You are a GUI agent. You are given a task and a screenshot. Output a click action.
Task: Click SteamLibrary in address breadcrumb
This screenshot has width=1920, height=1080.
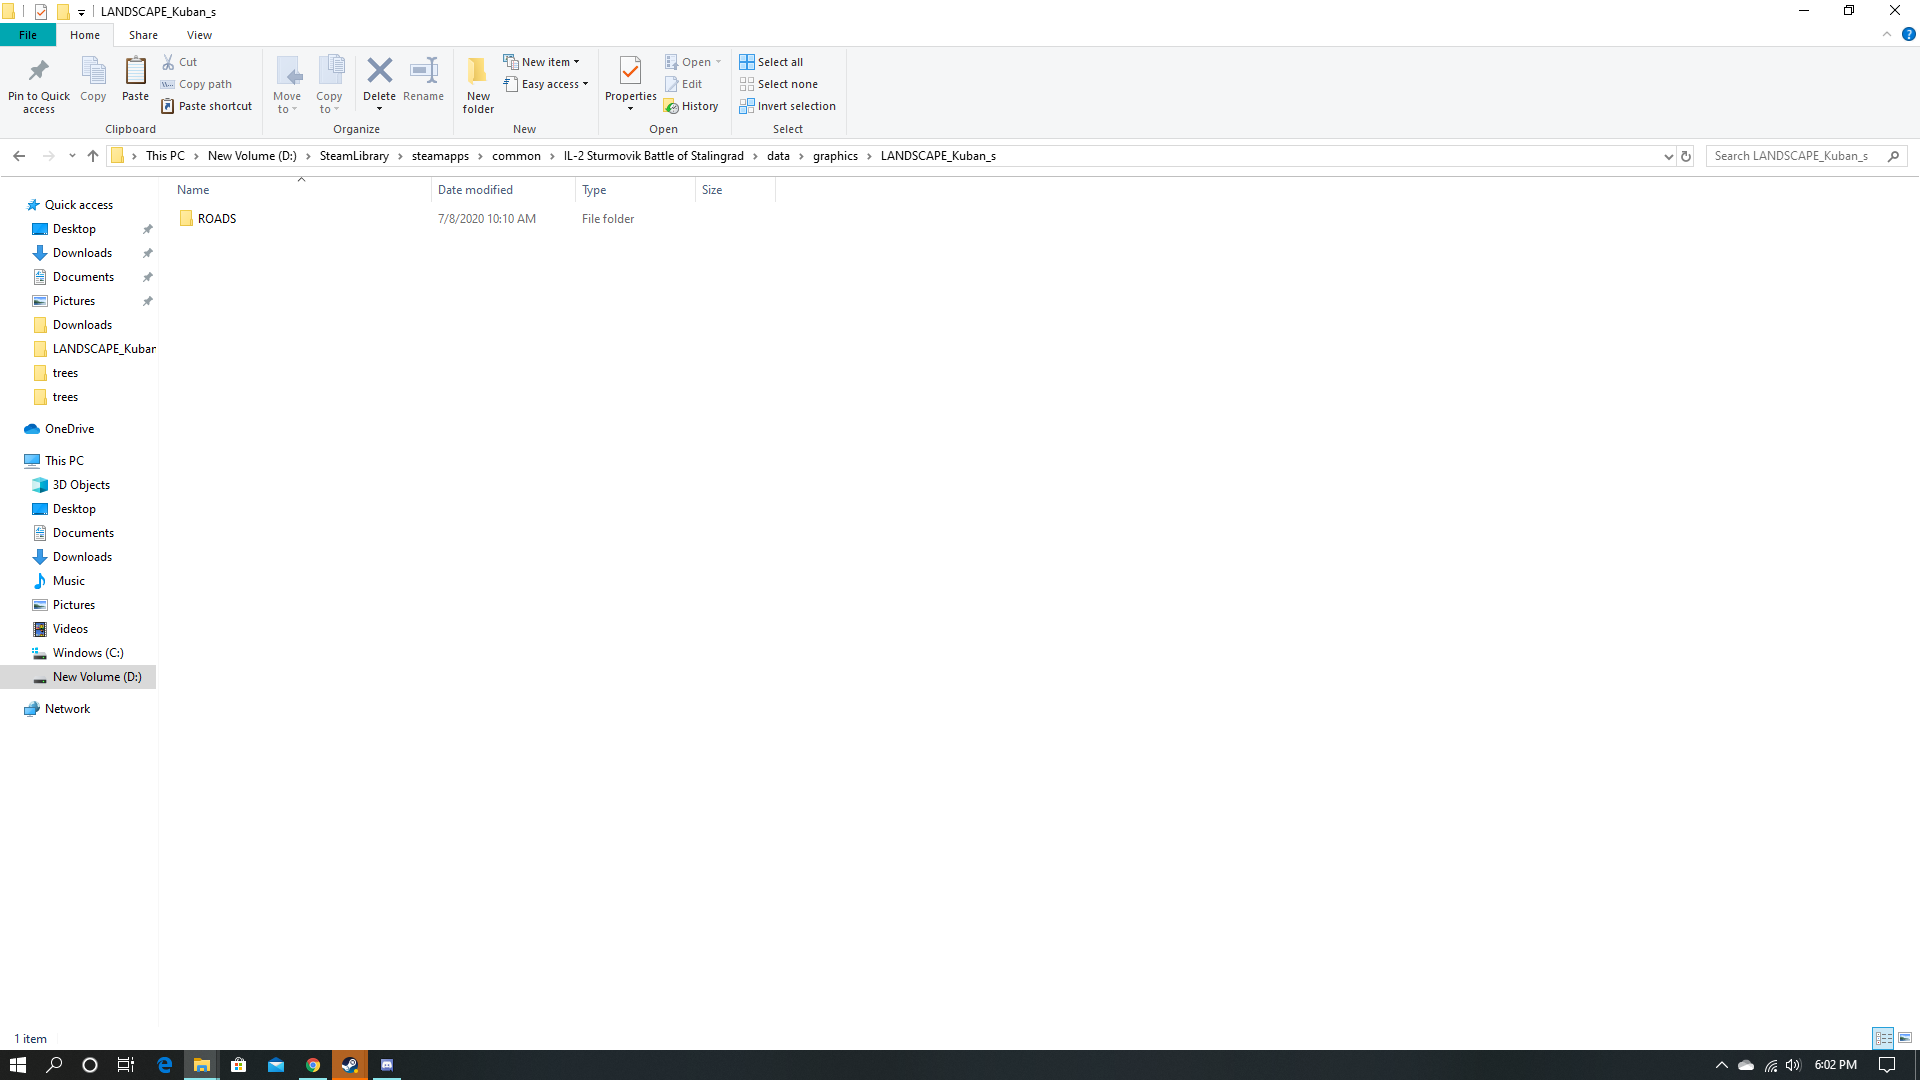[354, 156]
